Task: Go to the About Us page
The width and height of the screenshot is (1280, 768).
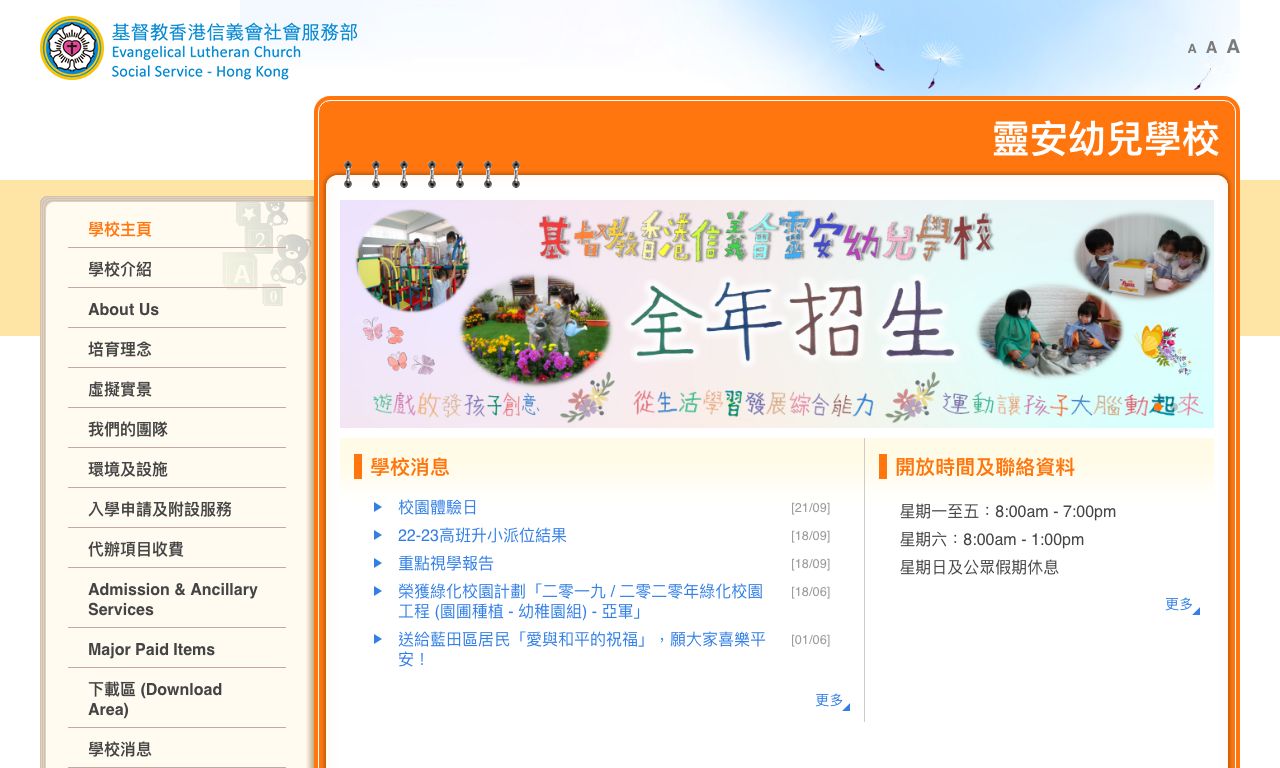Action: [x=123, y=309]
